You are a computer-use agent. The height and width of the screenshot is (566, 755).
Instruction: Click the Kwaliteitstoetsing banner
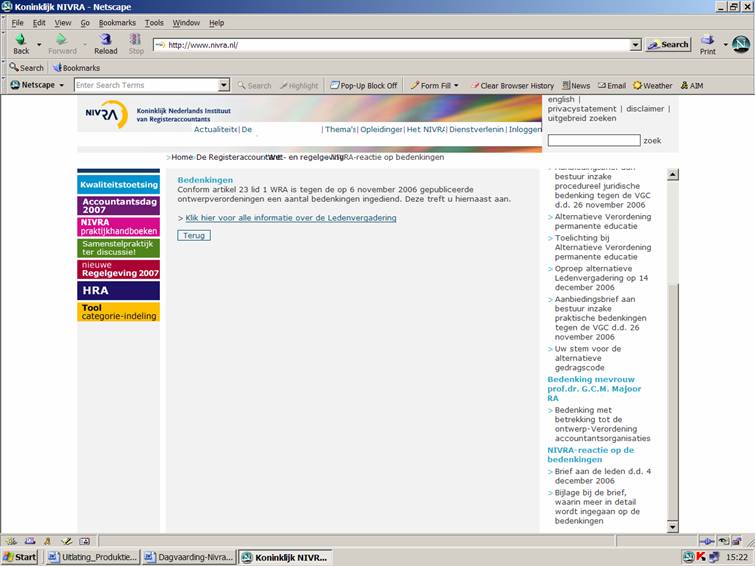pyautogui.click(x=118, y=184)
